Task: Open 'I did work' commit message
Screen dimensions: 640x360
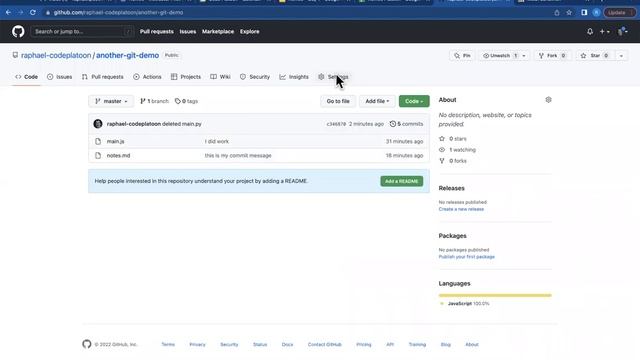Action: point(217,141)
